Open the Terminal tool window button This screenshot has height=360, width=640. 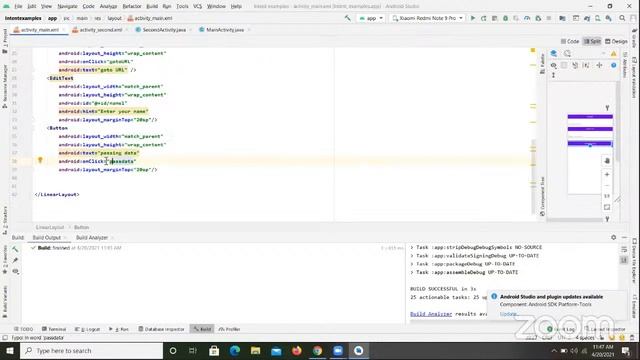click(54, 329)
